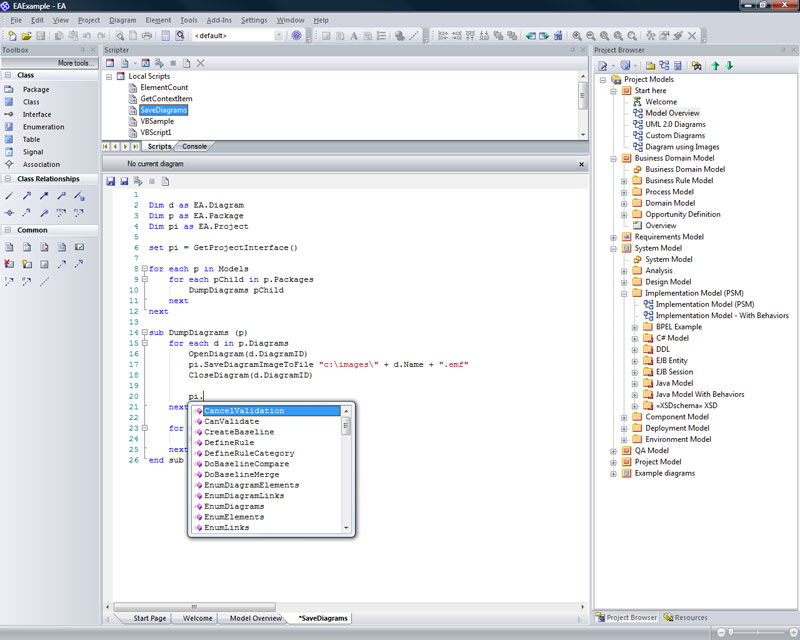
Task: Select the Enumeration element tool
Action: coord(43,127)
